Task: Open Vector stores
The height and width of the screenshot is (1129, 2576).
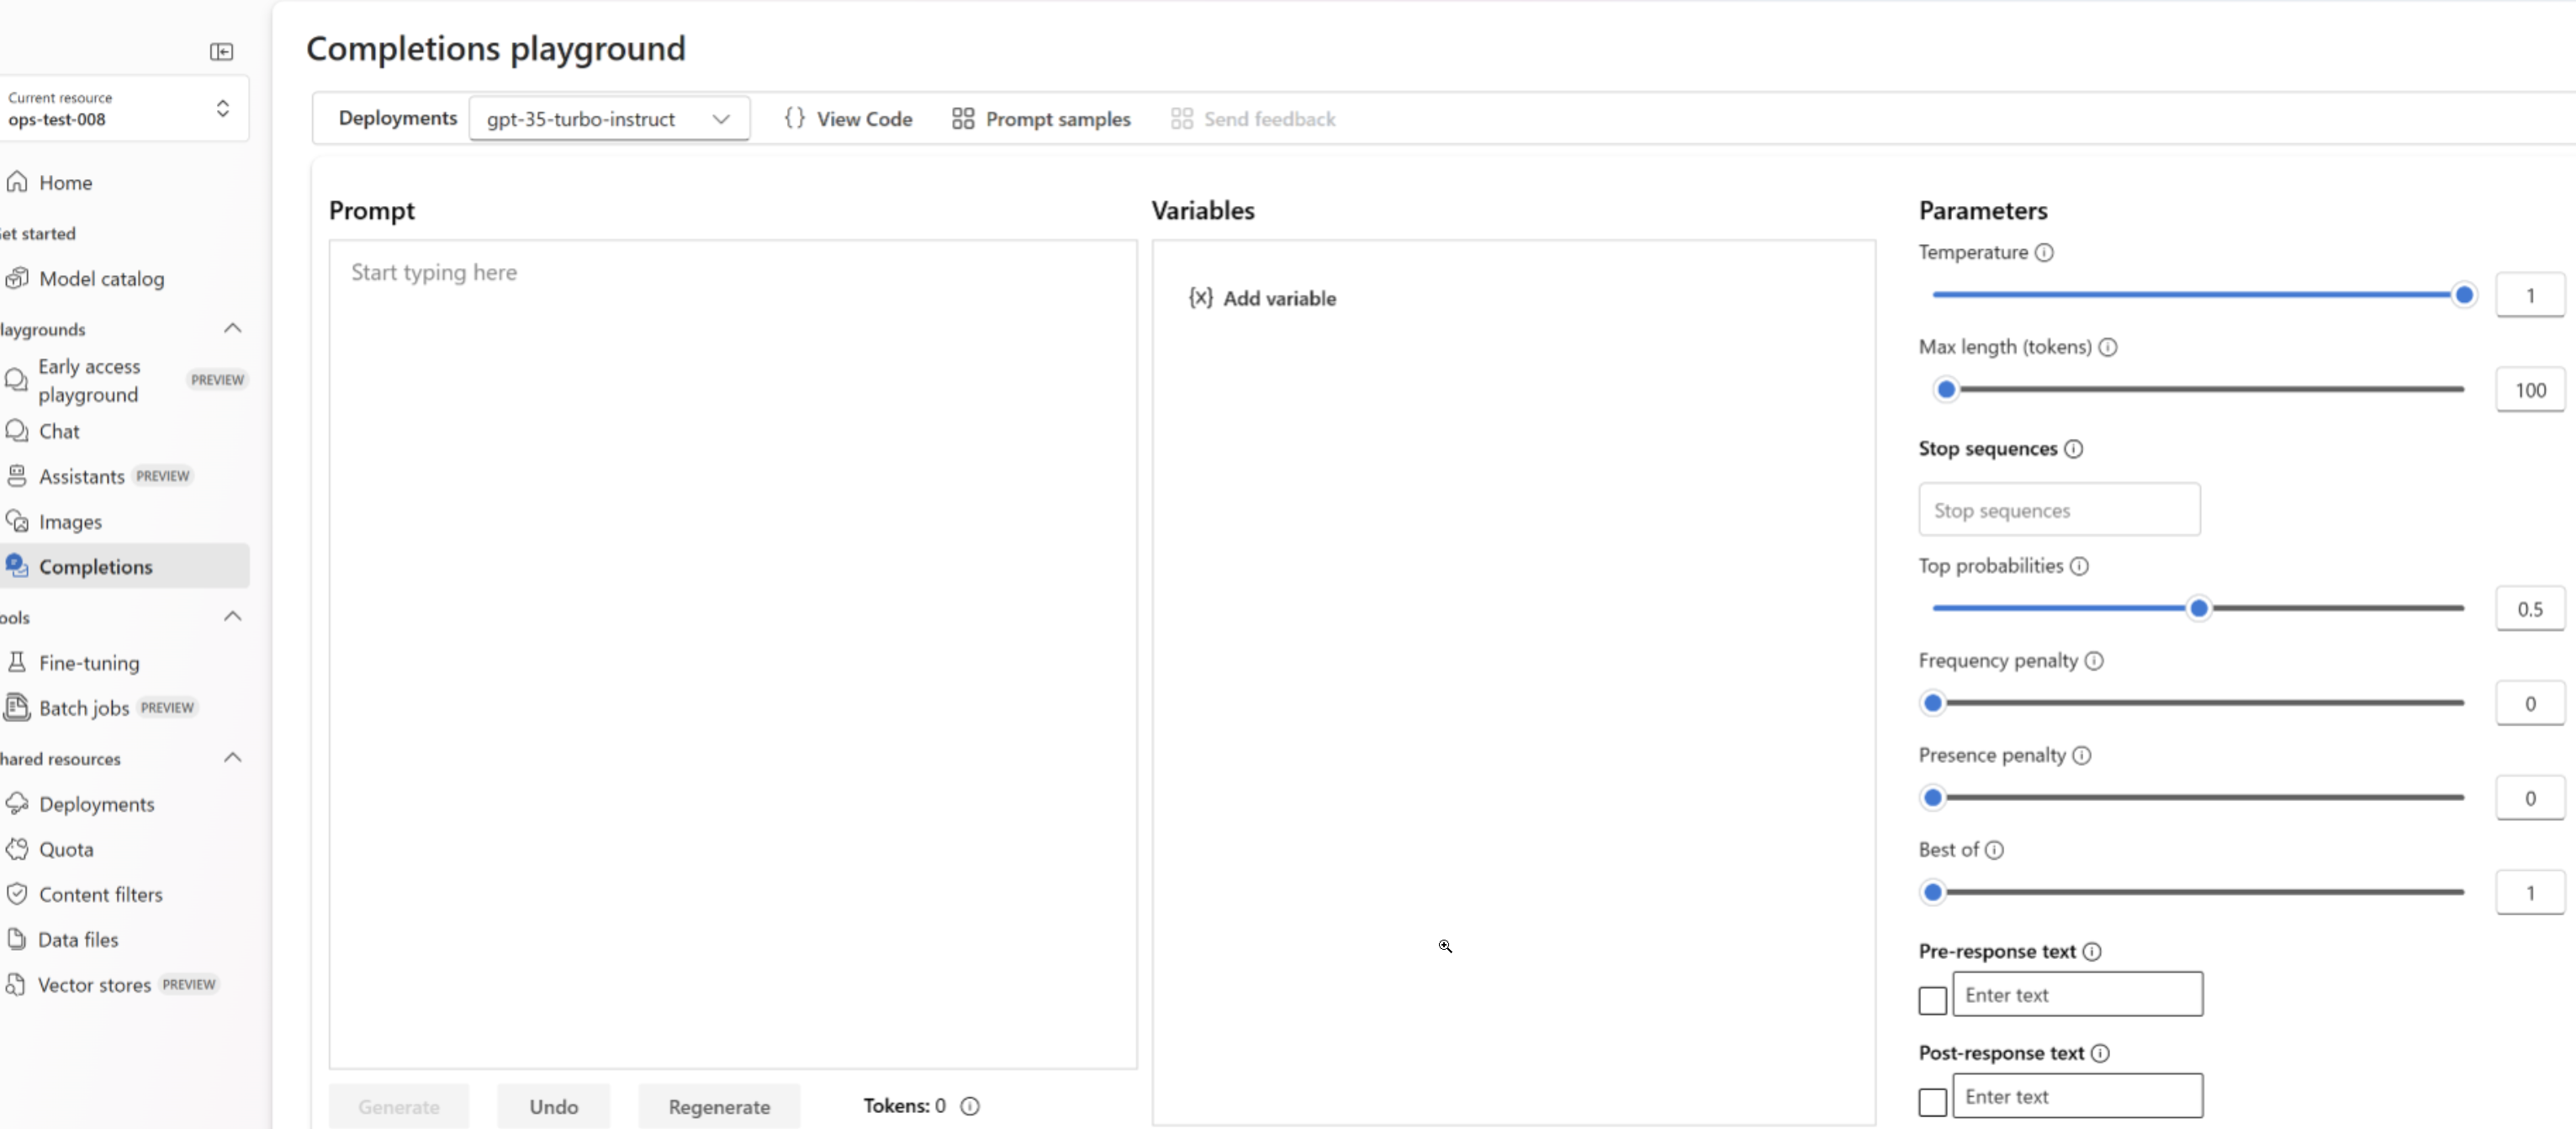Action: [94, 984]
